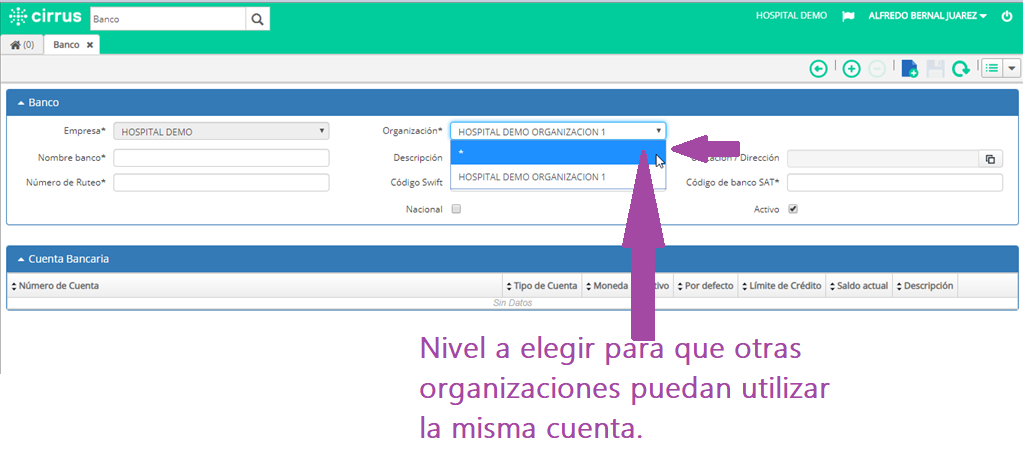
Task: Click the Código de banco SAT field
Action: click(x=895, y=183)
